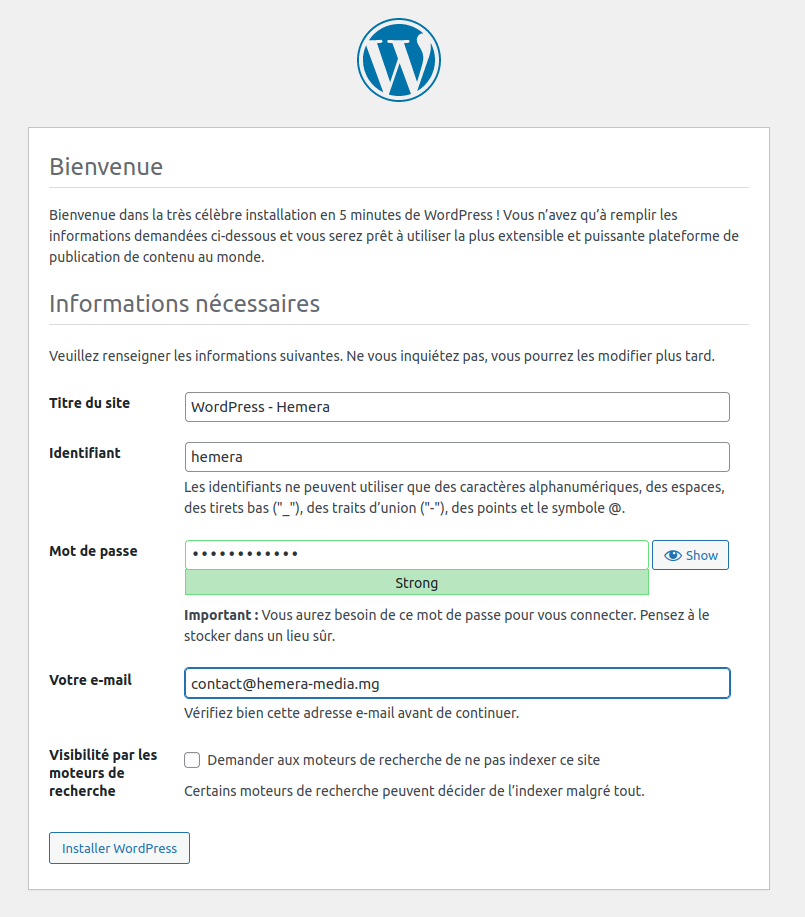Click the 'Bienvenue' heading
The width and height of the screenshot is (805, 917).
[106, 167]
